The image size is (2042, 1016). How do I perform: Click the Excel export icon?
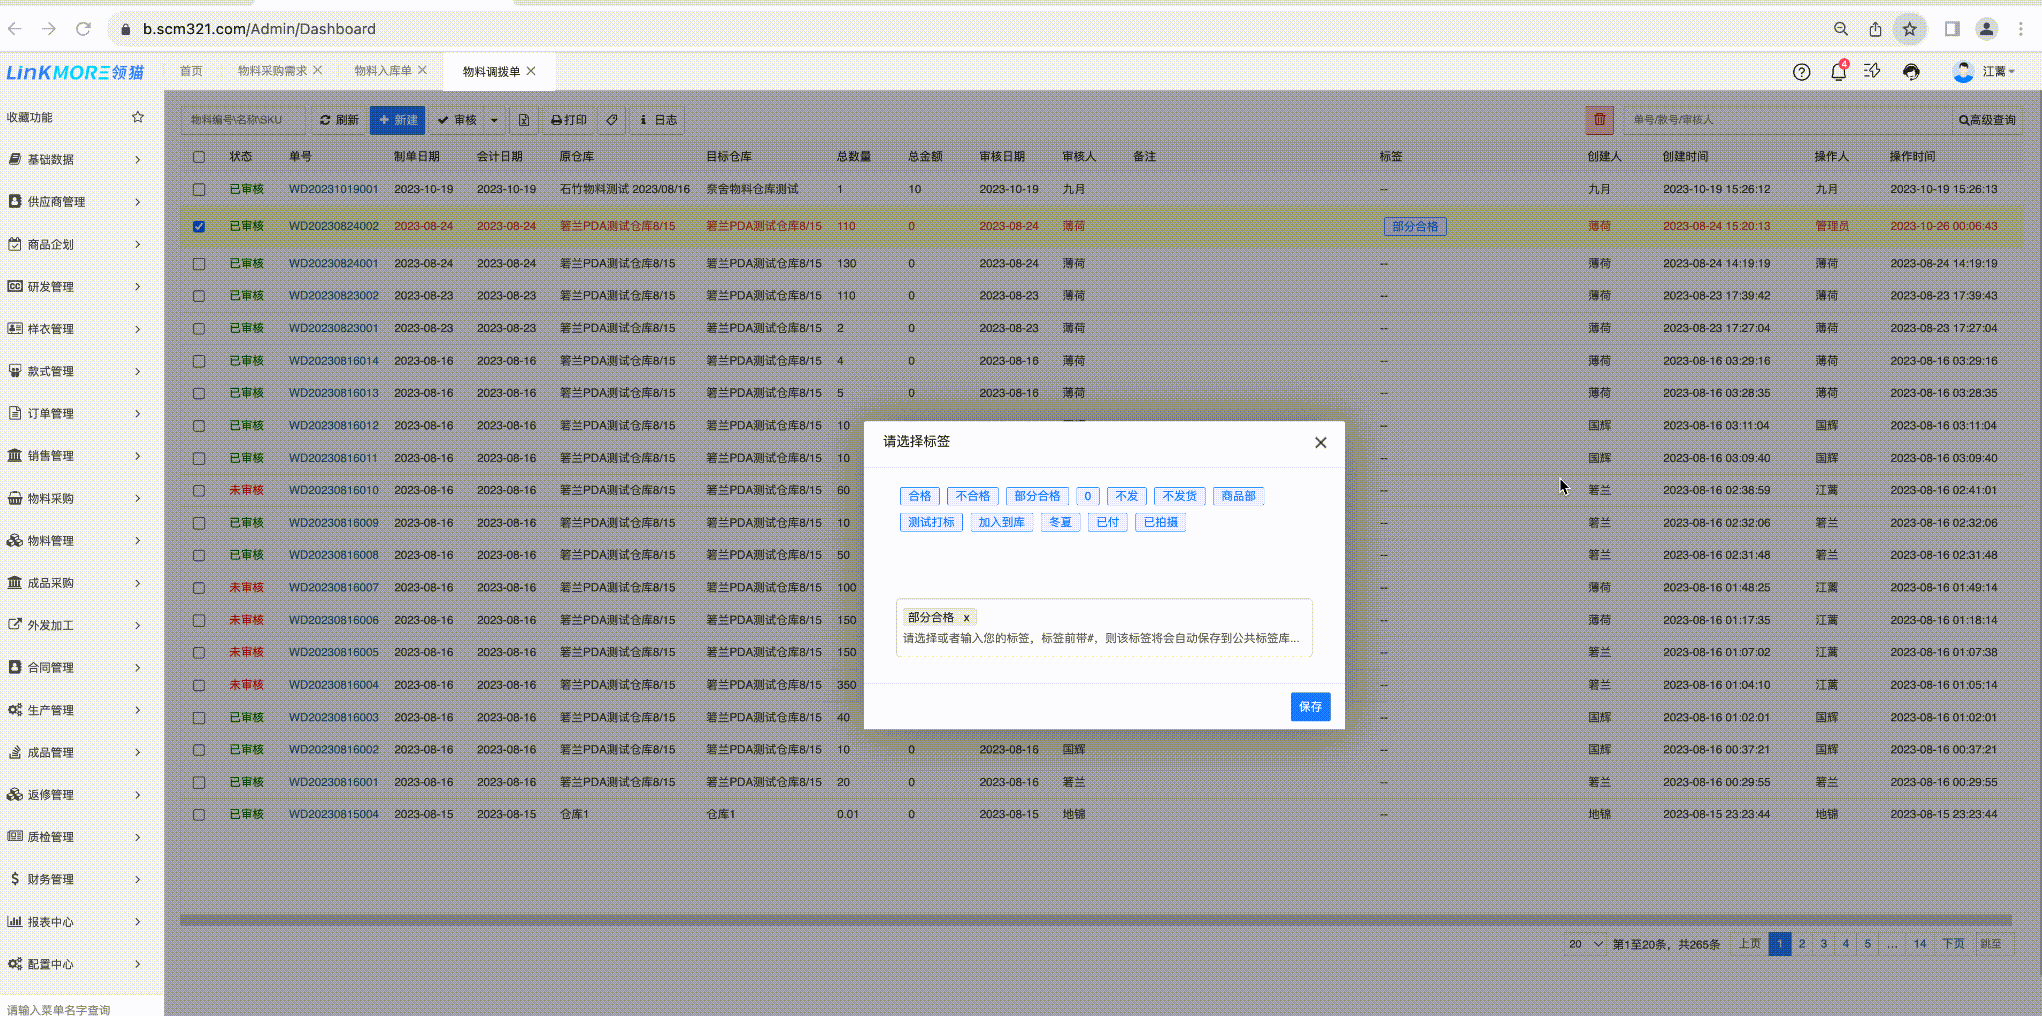[523, 120]
